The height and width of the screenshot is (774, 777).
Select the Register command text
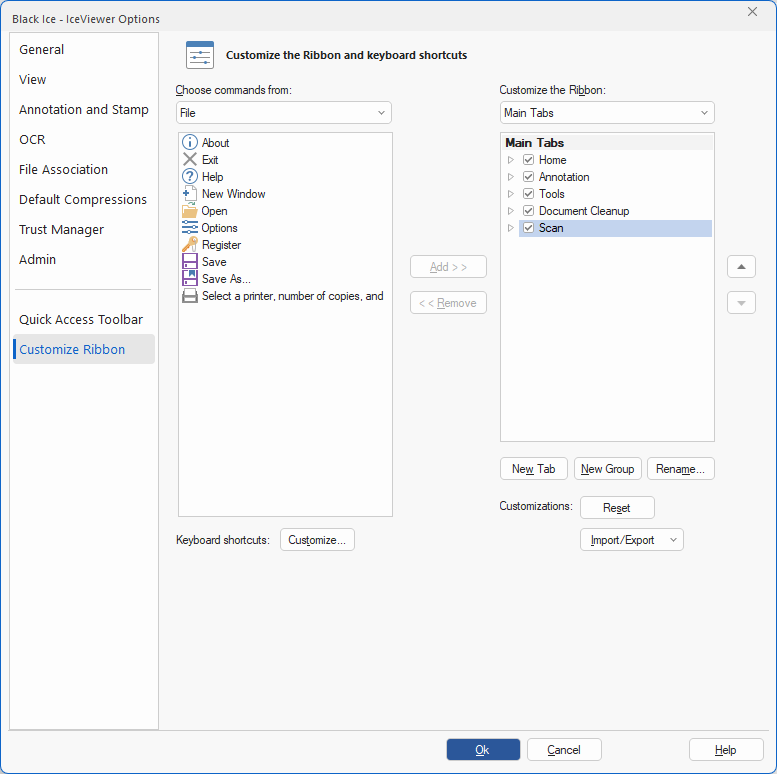click(x=222, y=244)
